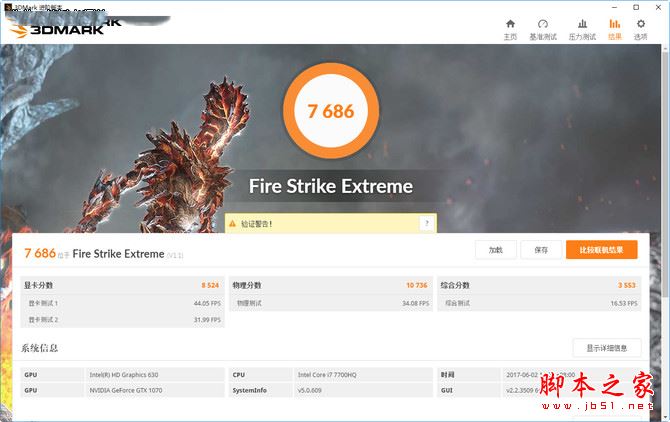Open the Options (选项) gear tab

(x=640, y=29)
